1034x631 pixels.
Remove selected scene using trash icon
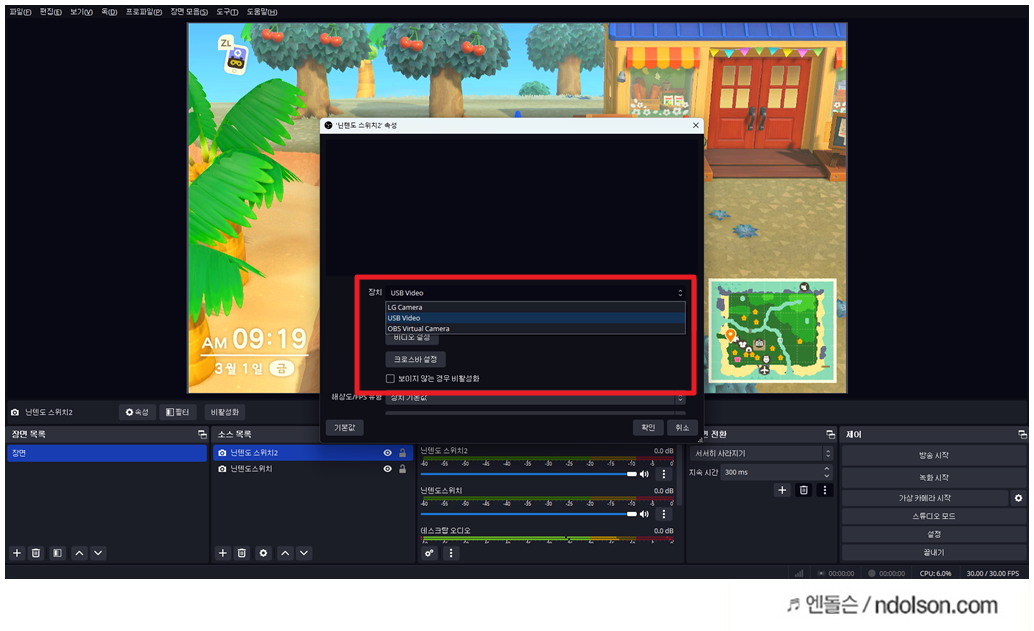[36, 553]
